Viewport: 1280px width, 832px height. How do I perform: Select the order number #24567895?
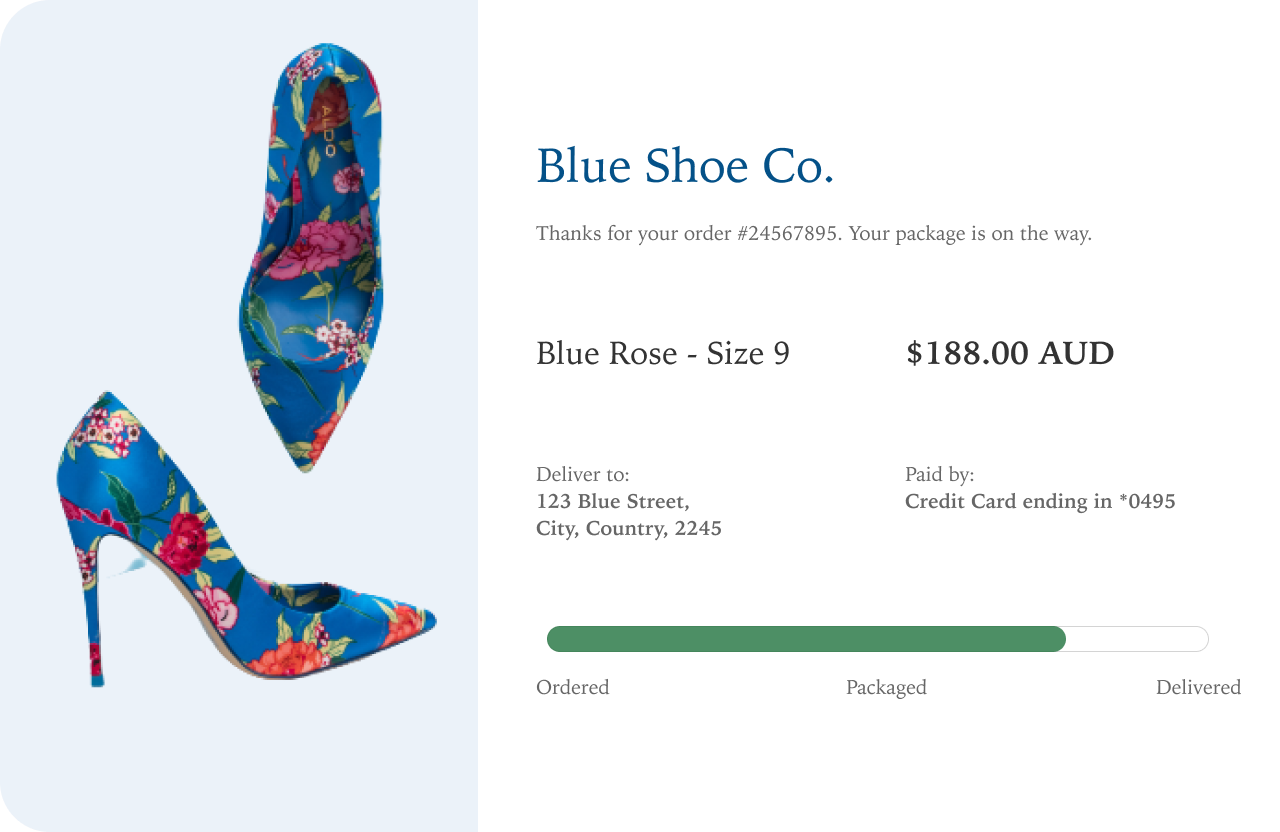point(789,234)
